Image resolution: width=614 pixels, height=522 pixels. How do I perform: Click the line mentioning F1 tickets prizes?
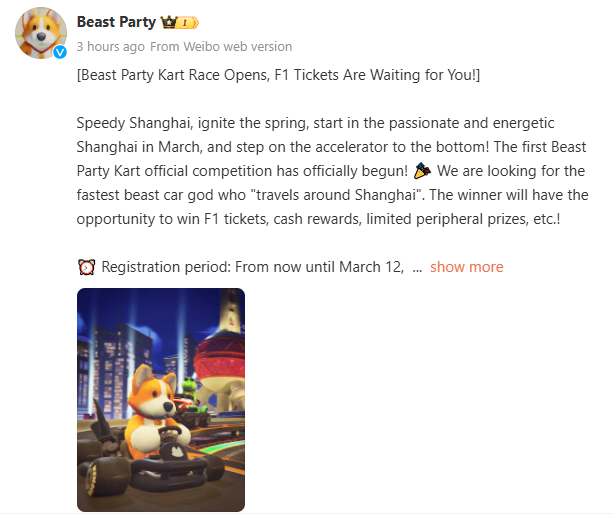point(320,219)
